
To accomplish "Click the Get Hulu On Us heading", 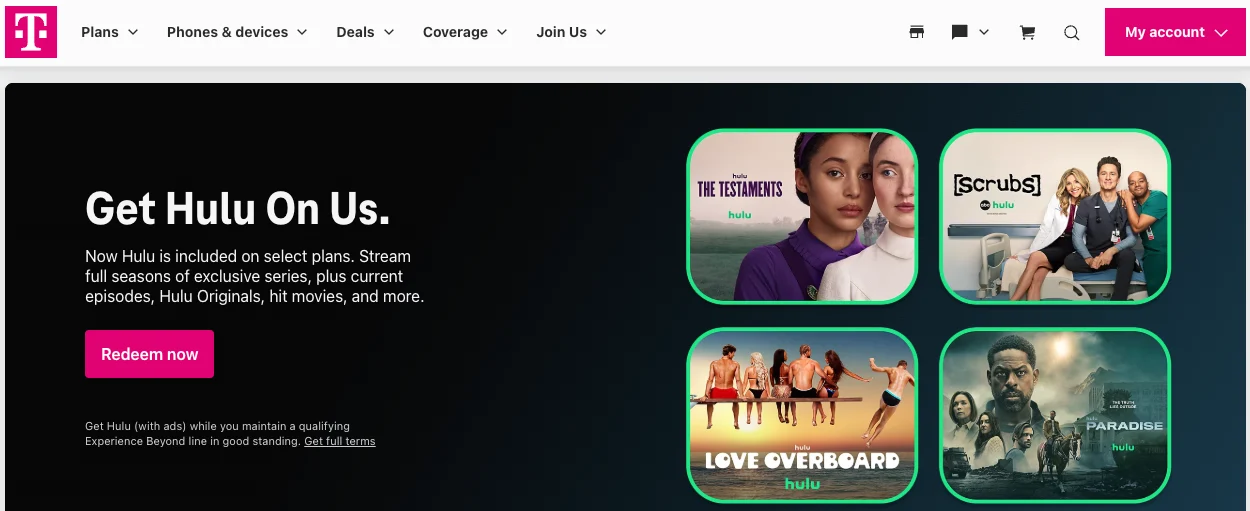I will (238, 209).
